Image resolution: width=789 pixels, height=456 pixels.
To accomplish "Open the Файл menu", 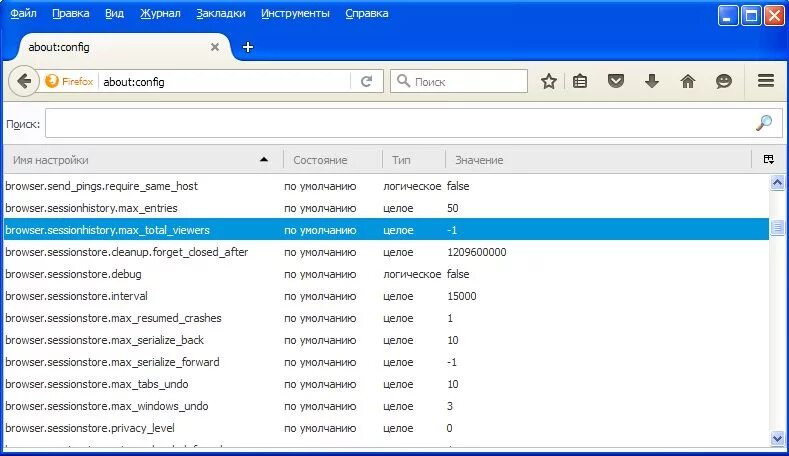I will coord(23,14).
